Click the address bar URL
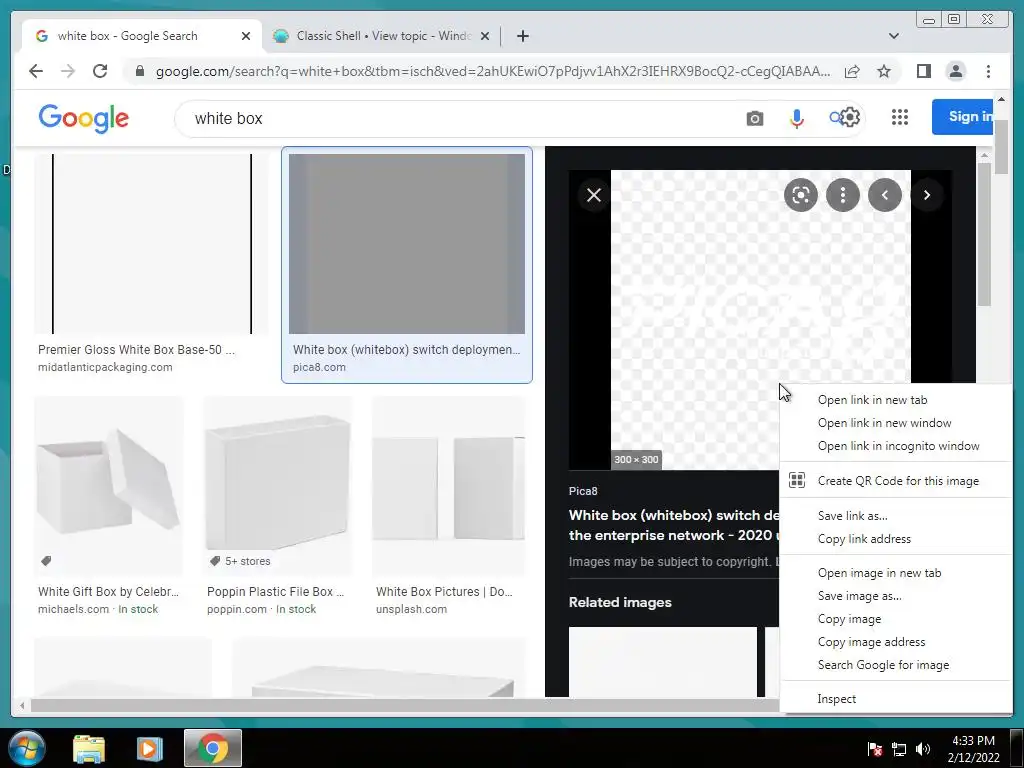Viewport: 1024px width, 768px height. [x=492, y=71]
